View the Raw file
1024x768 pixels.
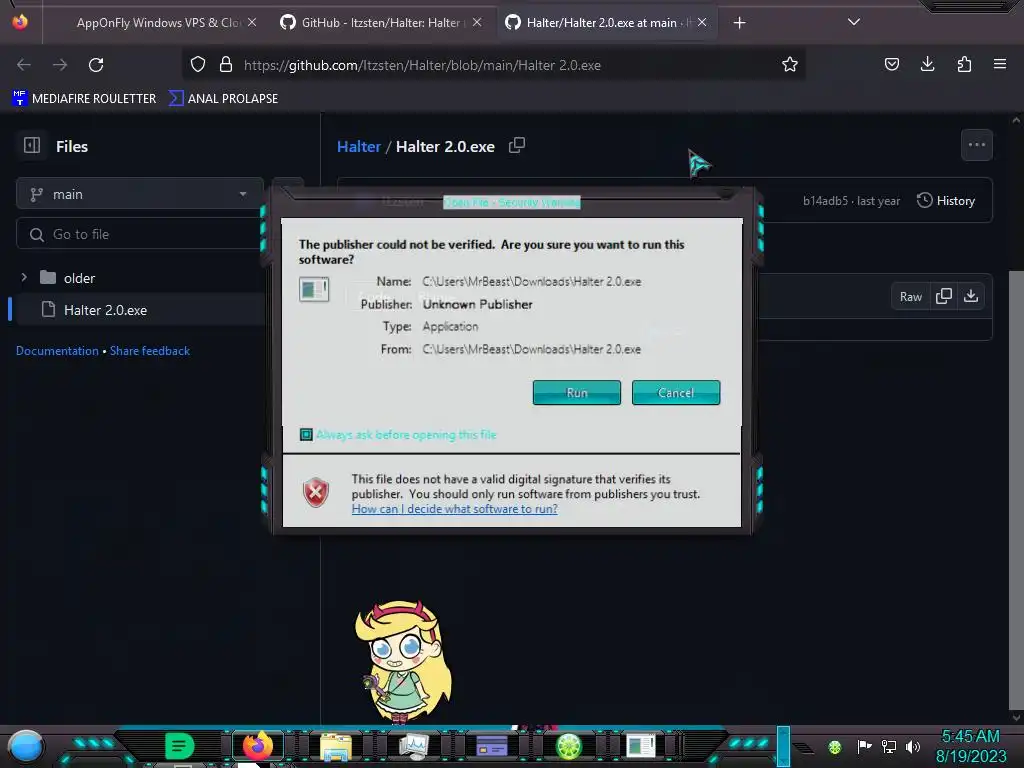910,296
